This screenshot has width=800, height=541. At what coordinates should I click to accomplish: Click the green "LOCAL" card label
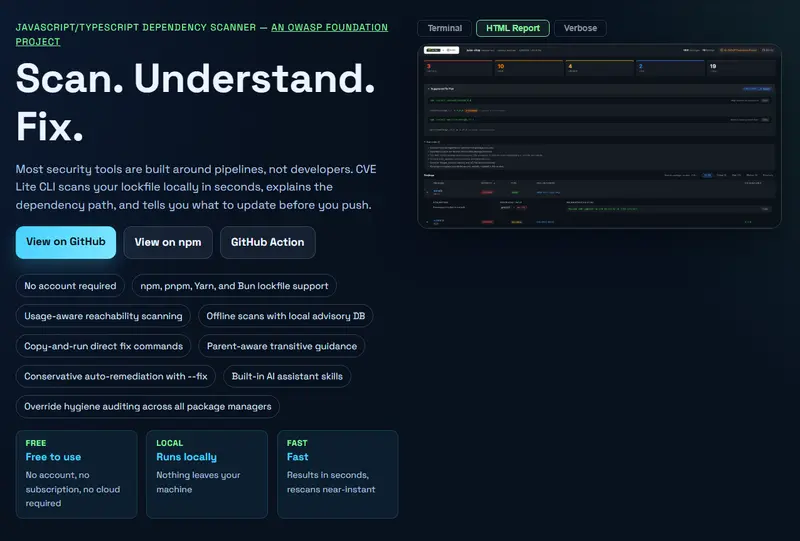click(169, 443)
